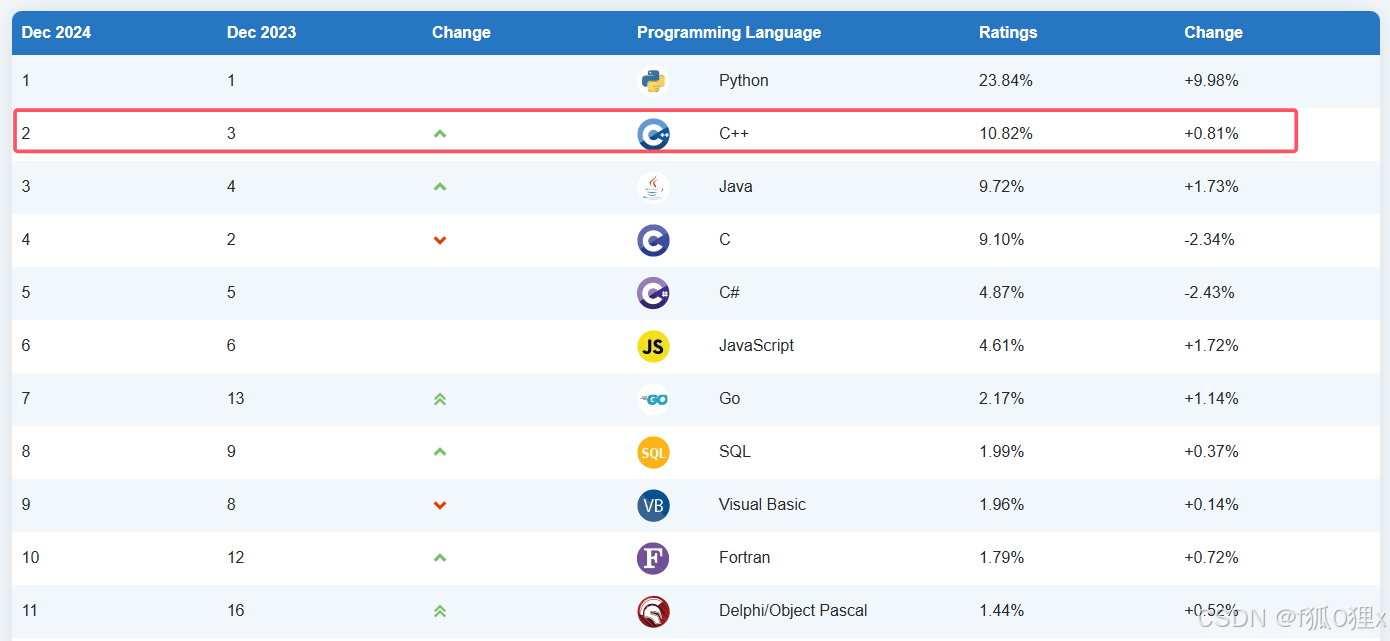Click the +0.37% change value
The width and height of the screenshot is (1390, 641).
pyautogui.click(x=1212, y=451)
